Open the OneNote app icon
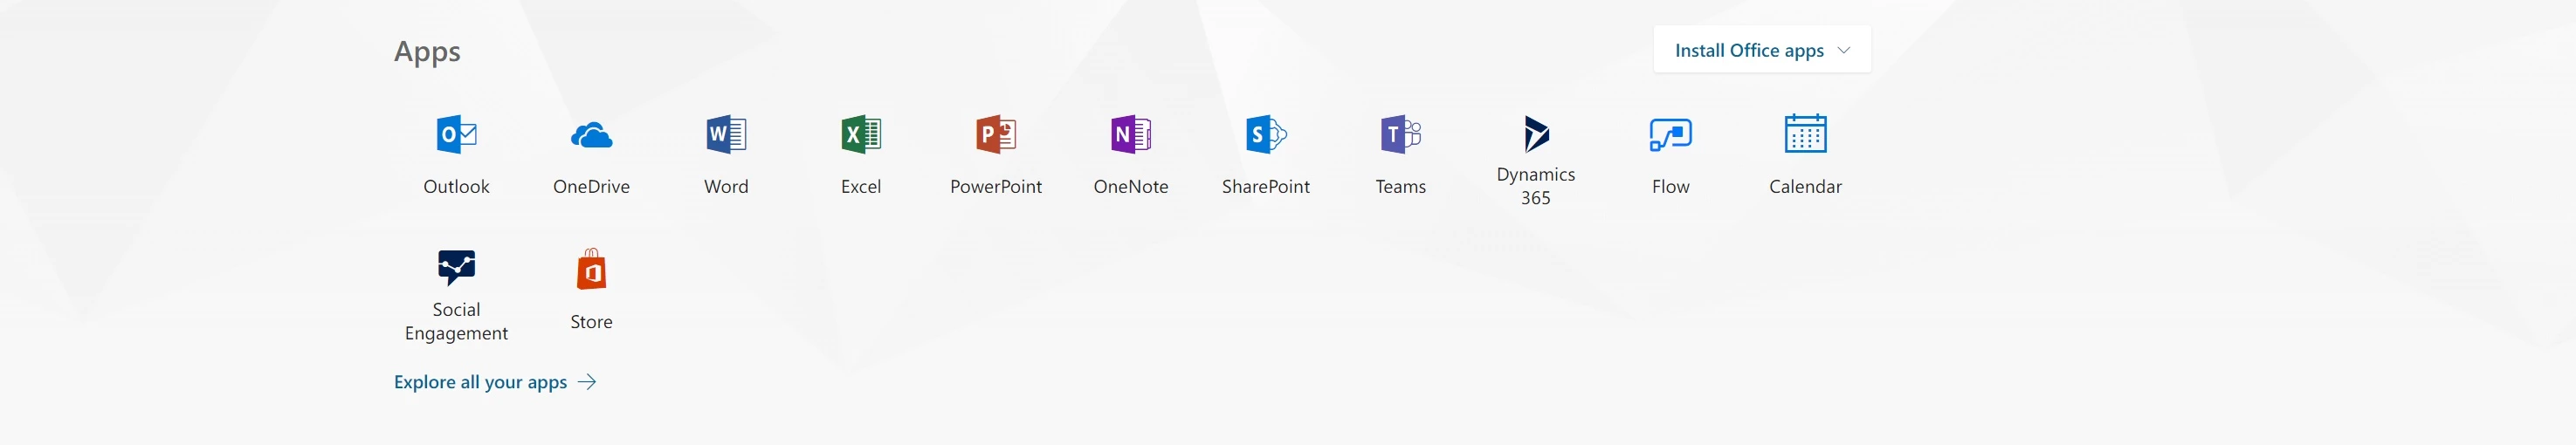 (1131, 134)
